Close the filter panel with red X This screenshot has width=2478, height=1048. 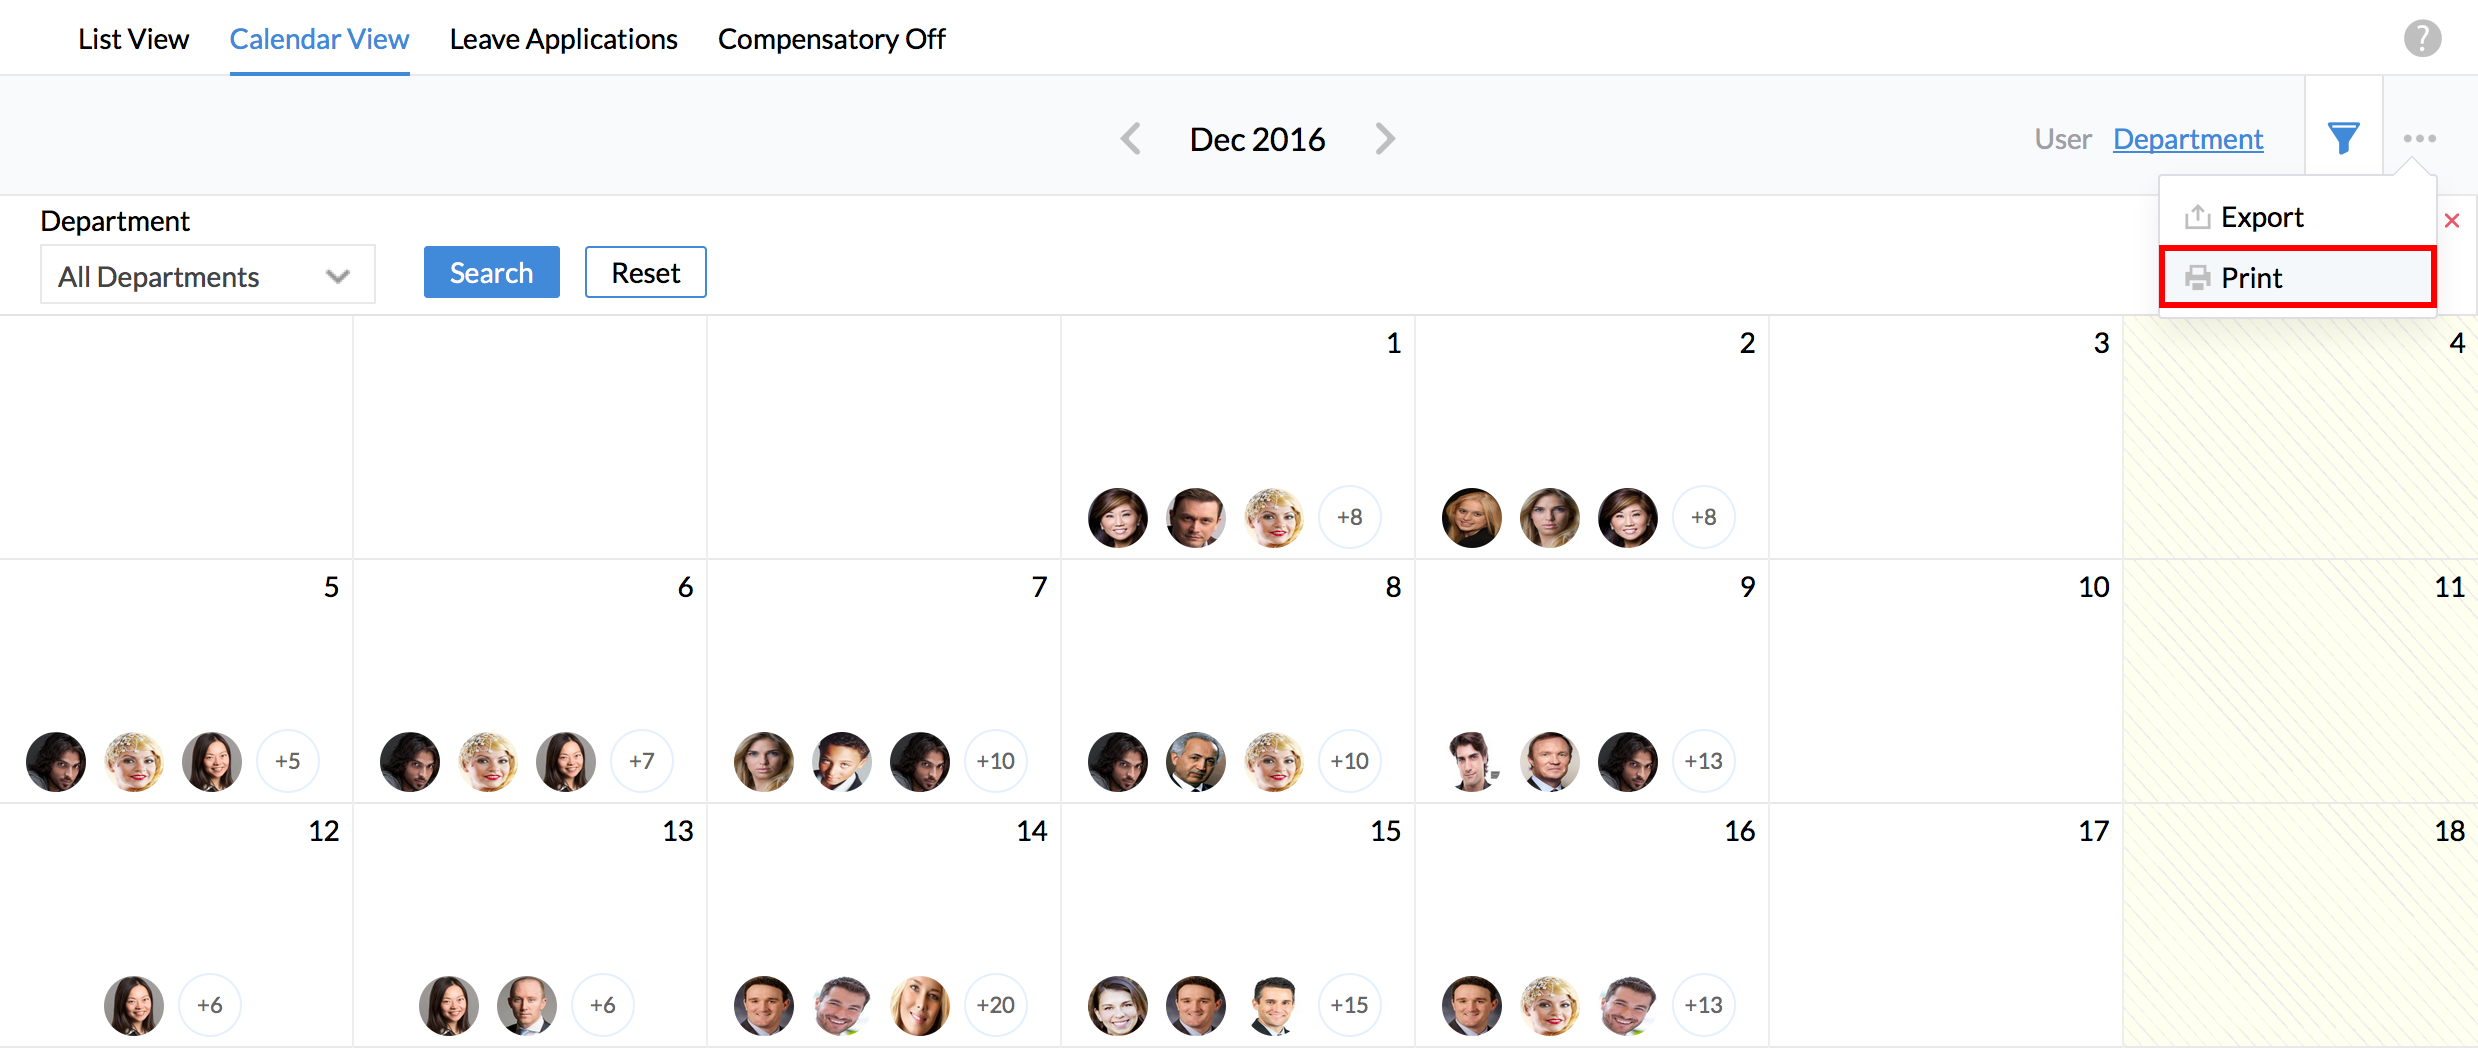pos(2452,220)
